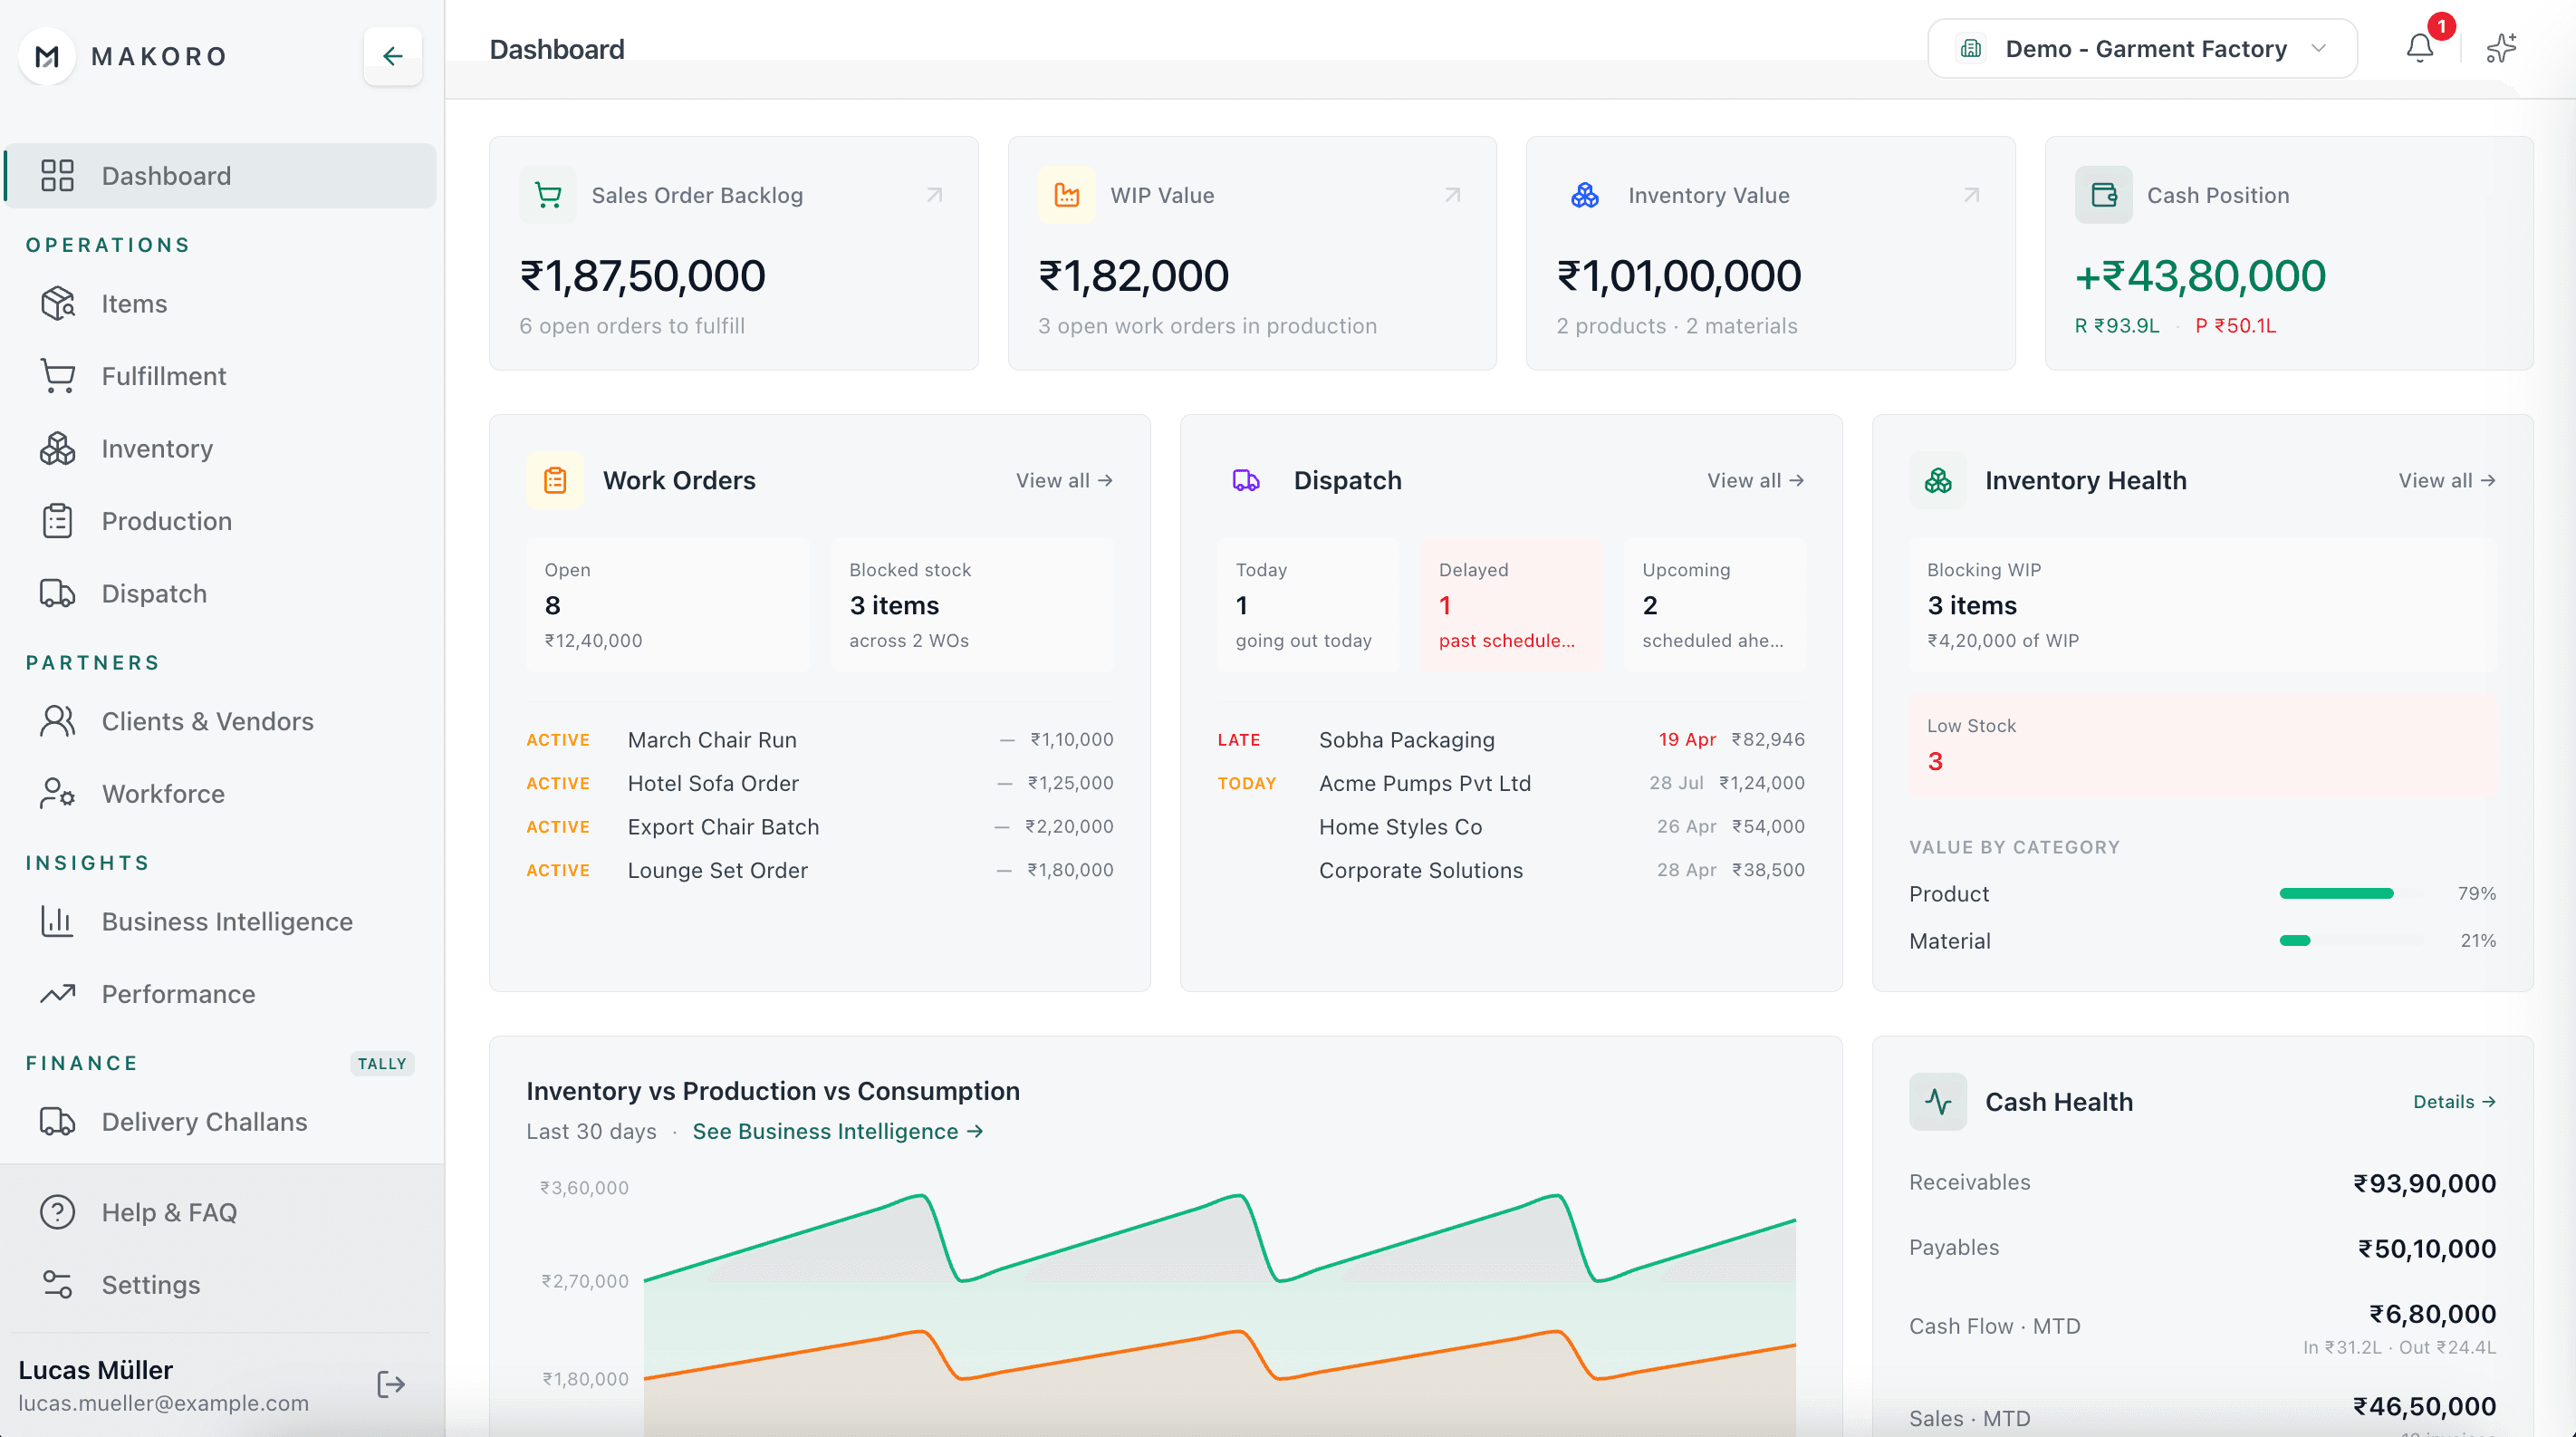Open the notifications bell
Screen dimensions: 2576x1437
tap(2419, 48)
